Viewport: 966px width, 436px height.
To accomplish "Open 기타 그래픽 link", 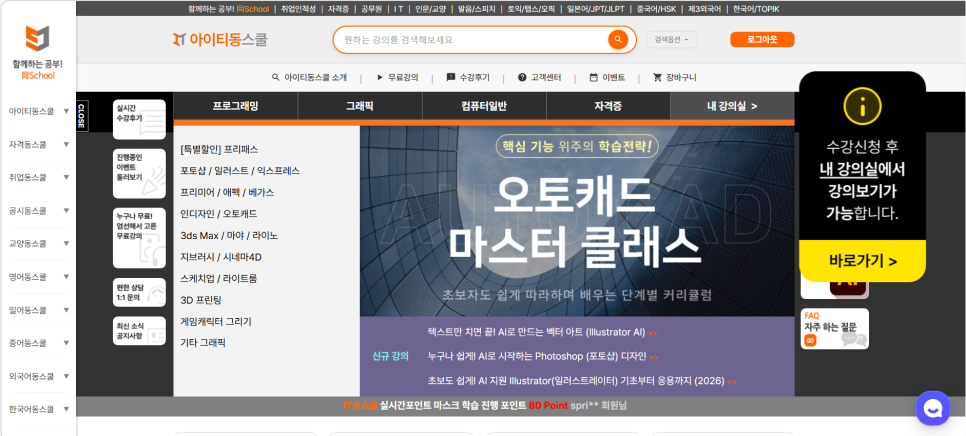I will 203,342.
